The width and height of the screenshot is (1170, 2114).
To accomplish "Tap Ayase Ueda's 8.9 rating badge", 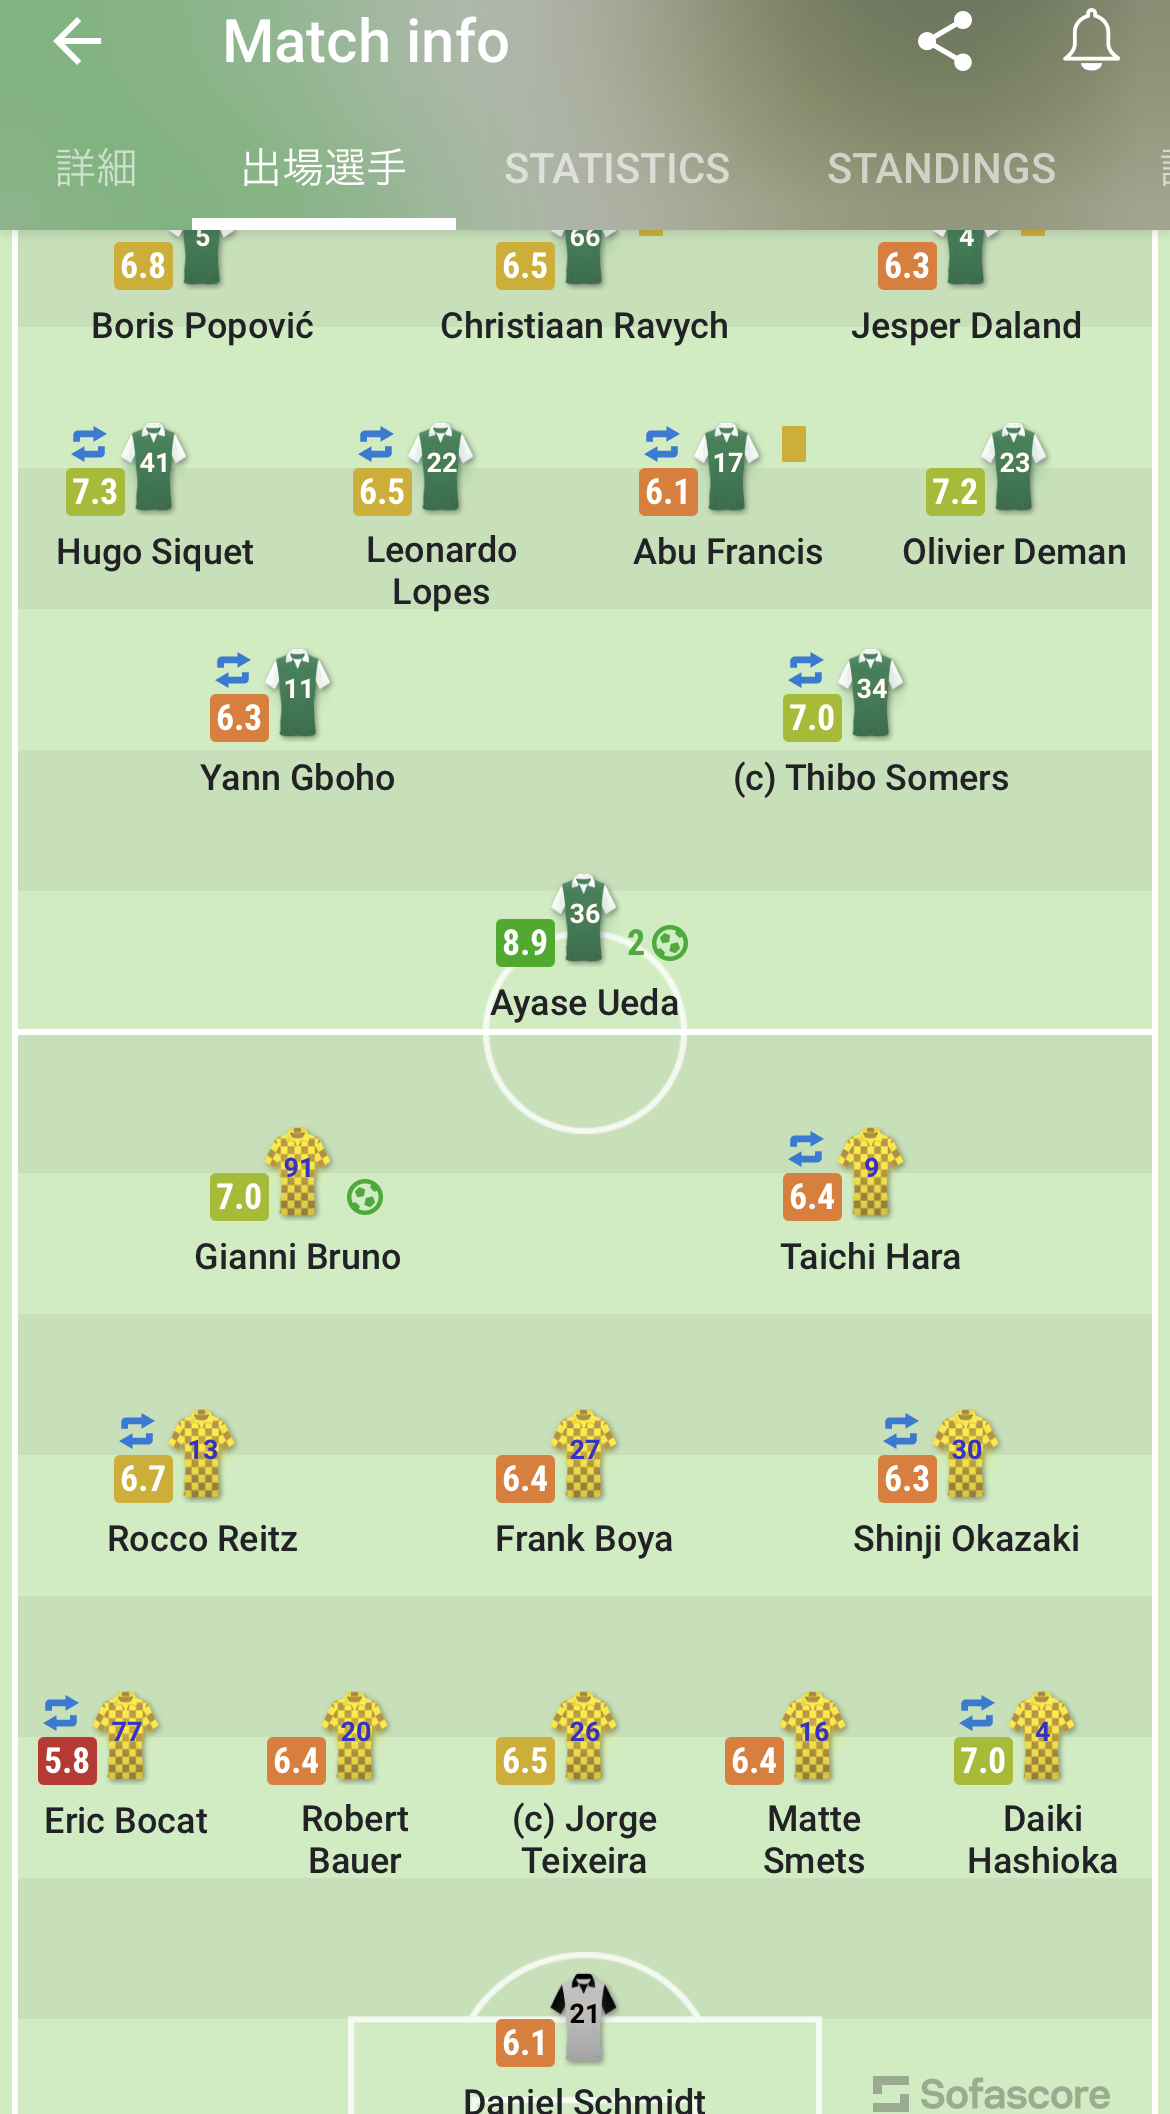I will (x=524, y=942).
